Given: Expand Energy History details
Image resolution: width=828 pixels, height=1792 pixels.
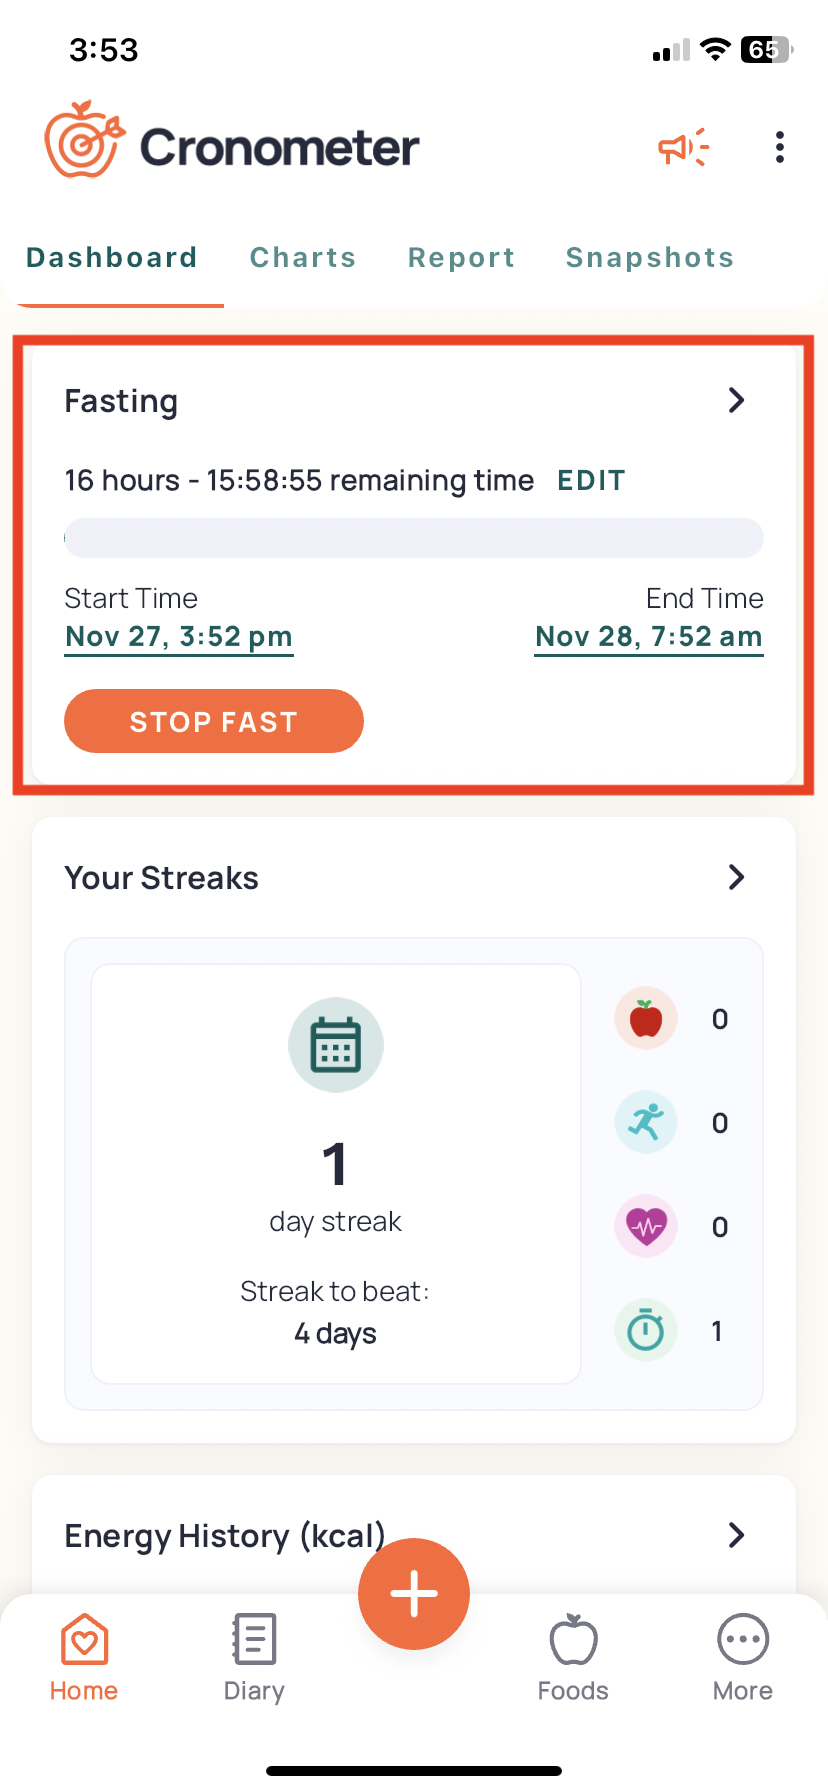Looking at the screenshot, I should pyautogui.click(x=737, y=1535).
